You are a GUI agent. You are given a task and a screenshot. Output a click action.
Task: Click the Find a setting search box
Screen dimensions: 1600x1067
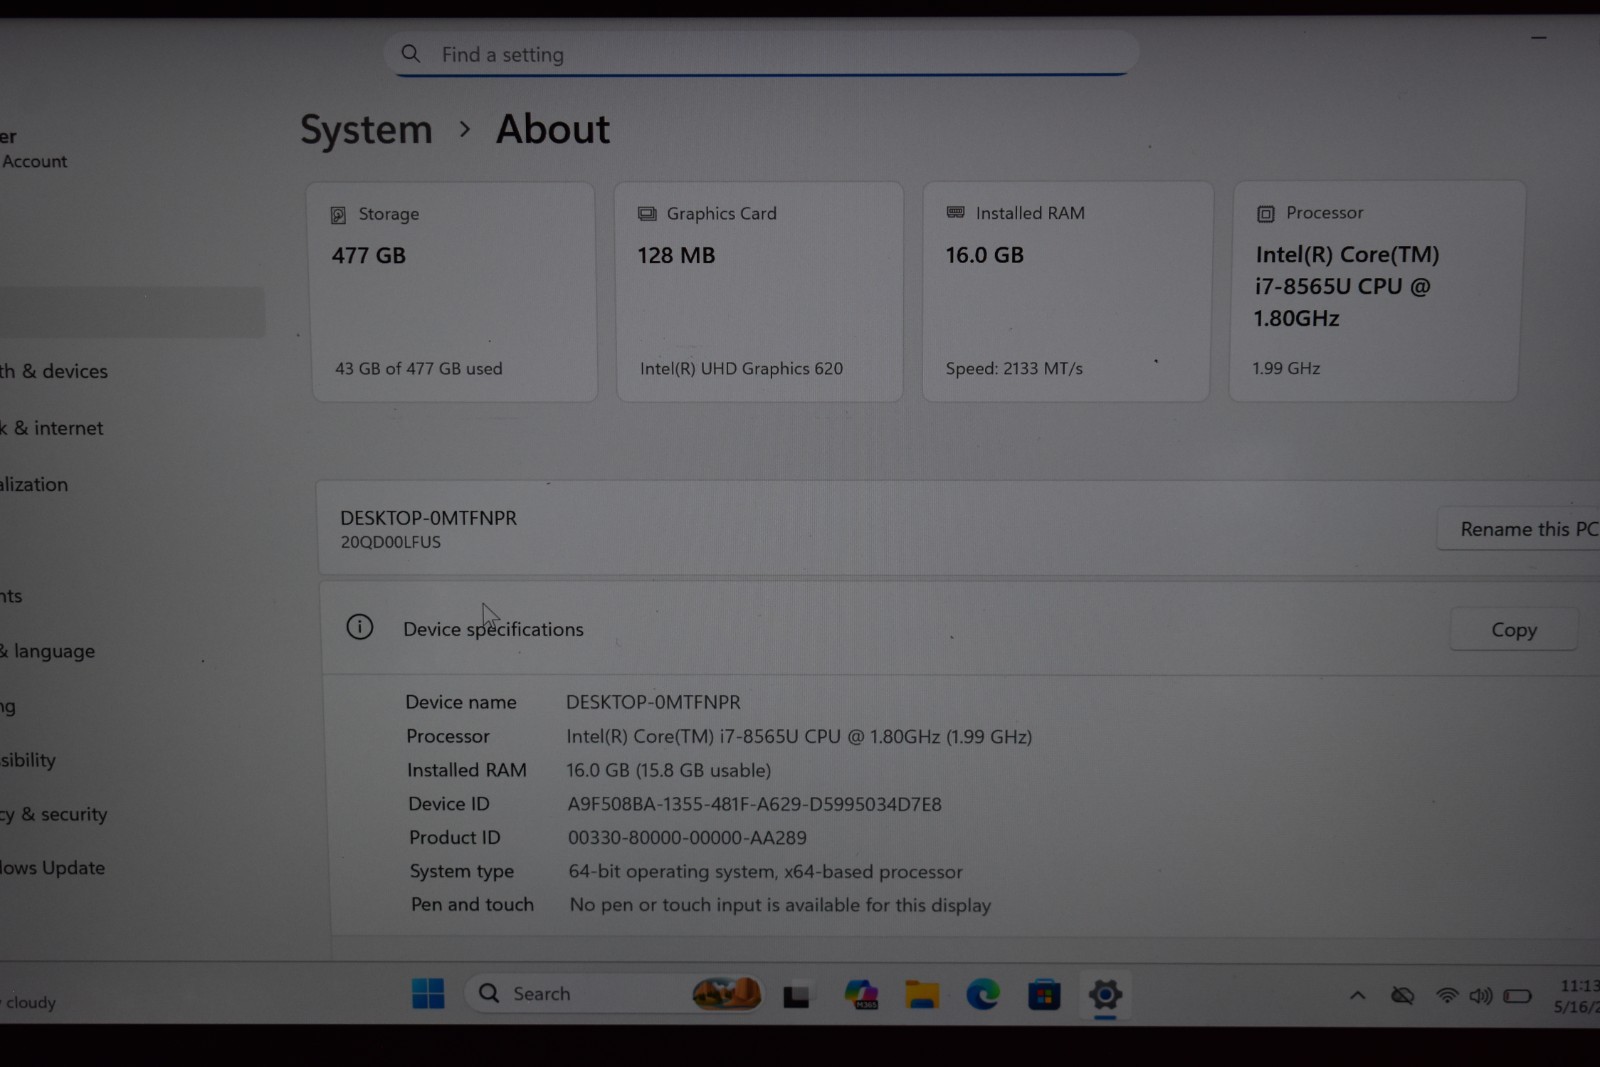coord(760,54)
